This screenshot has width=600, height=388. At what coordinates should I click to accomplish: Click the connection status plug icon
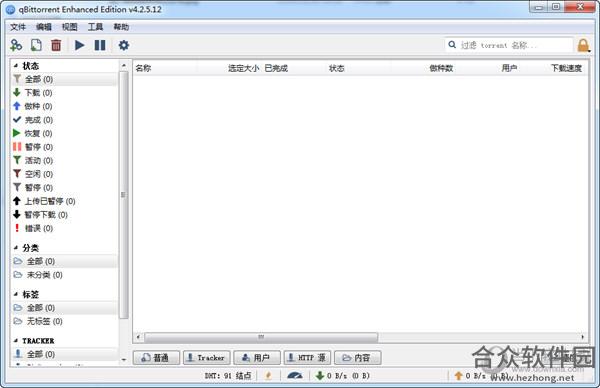pyautogui.click(x=268, y=376)
